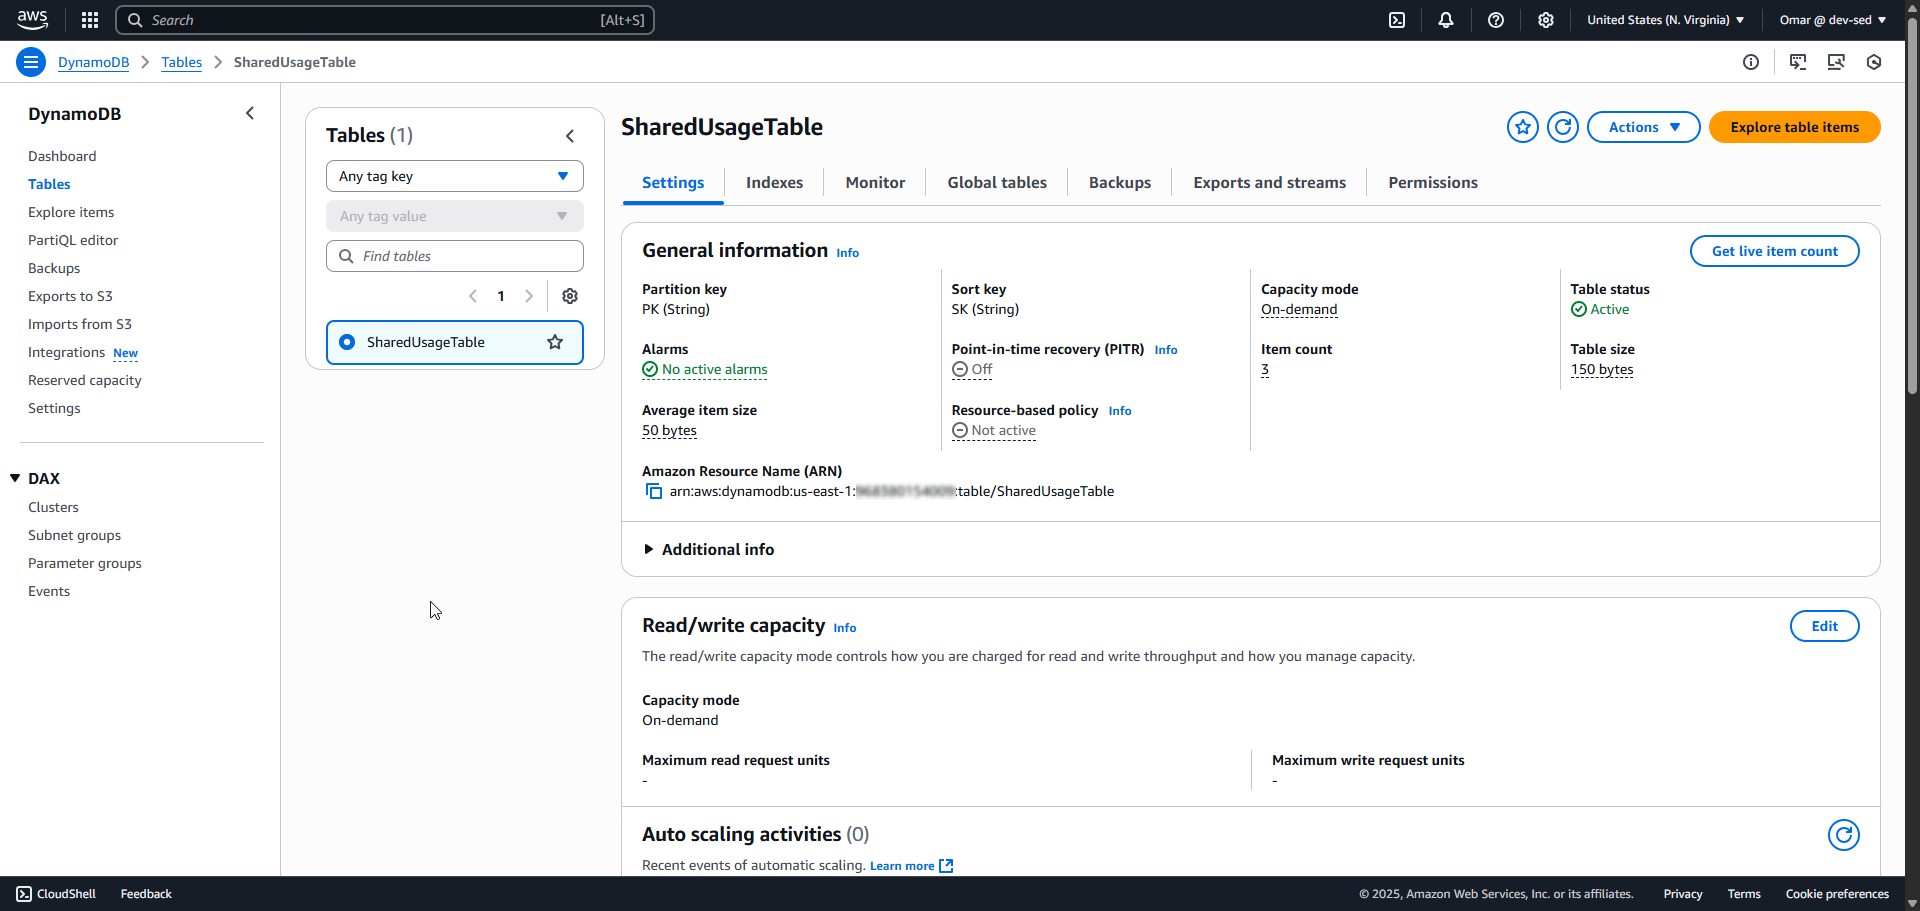Click Info next to General information
This screenshot has width=1920, height=911.
[x=847, y=253]
